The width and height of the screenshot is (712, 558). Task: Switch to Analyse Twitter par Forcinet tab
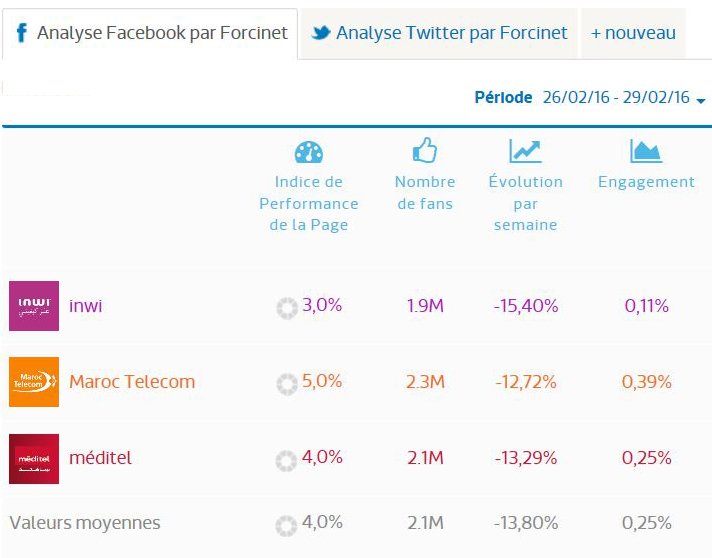click(x=440, y=33)
